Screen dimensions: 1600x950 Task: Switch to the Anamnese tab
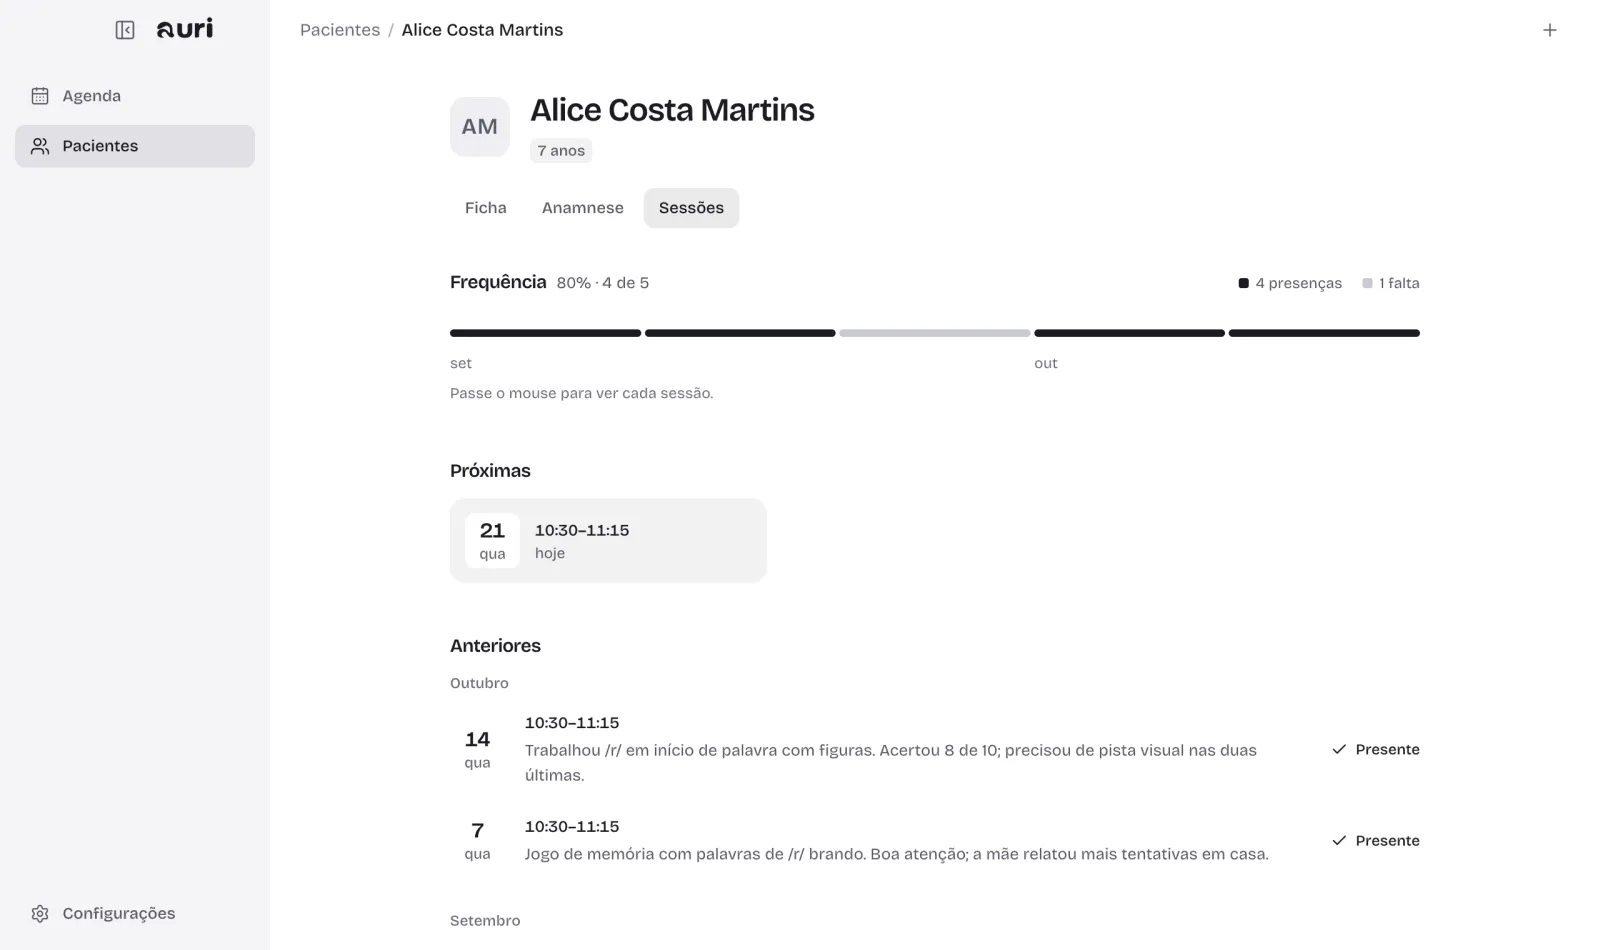582,208
